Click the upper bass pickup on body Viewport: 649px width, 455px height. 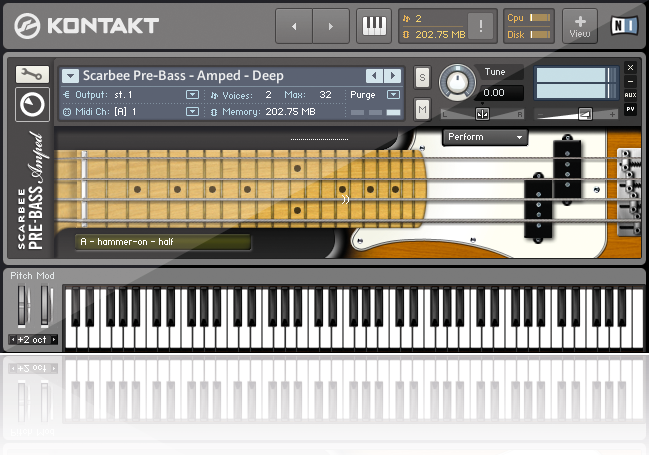pos(567,169)
